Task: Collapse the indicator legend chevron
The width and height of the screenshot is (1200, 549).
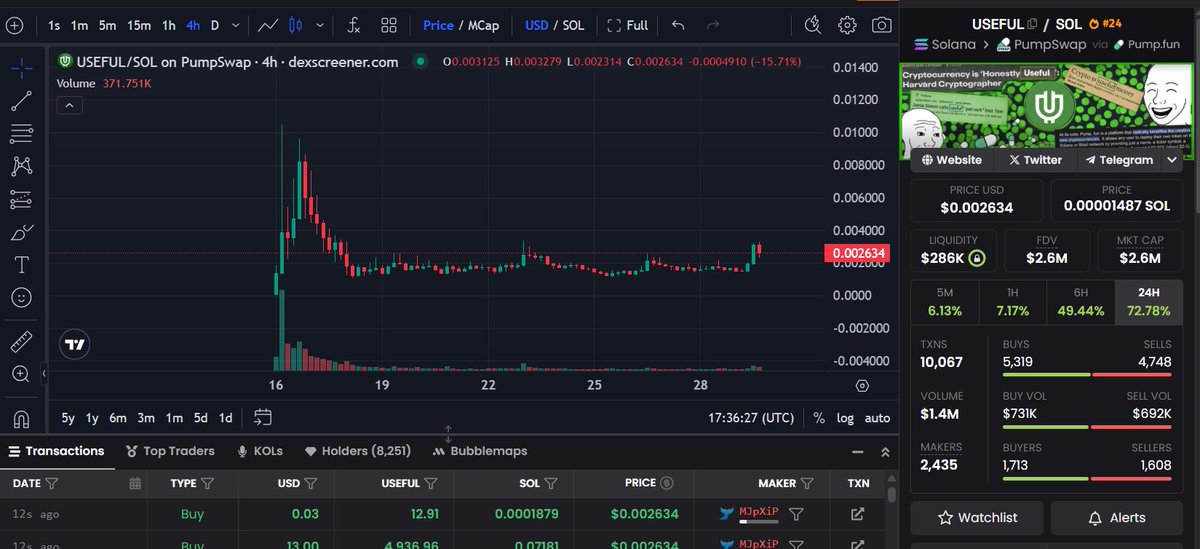Action: (x=70, y=104)
